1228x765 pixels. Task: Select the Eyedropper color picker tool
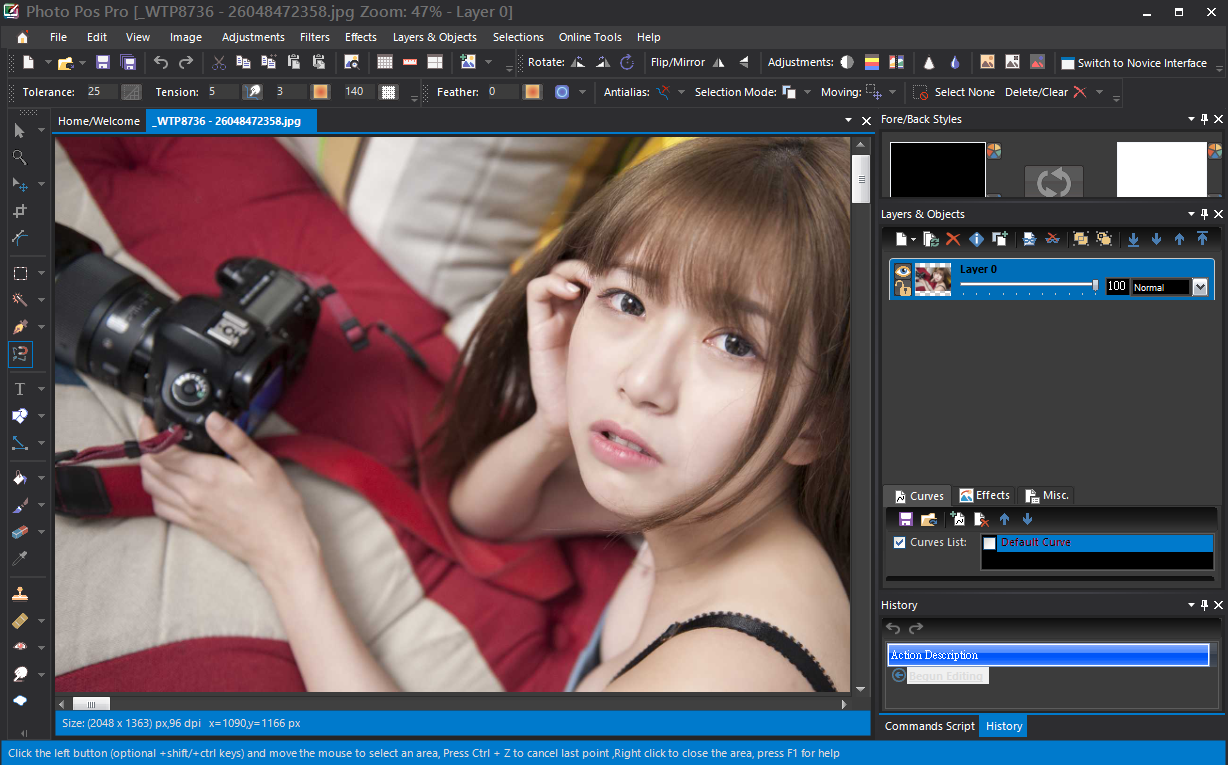19,559
